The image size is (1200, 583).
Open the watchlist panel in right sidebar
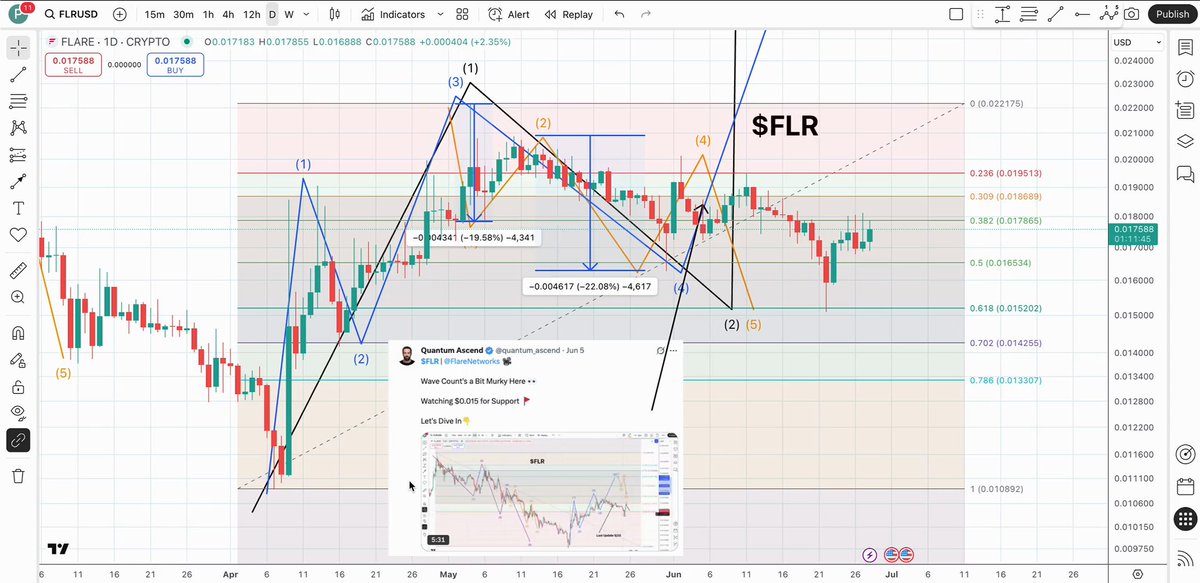tap(1185, 47)
